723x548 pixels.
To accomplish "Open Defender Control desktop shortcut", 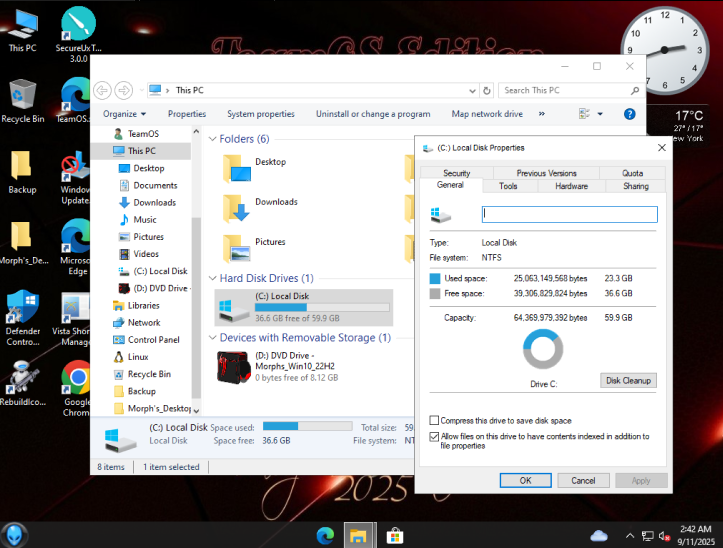I will (x=23, y=317).
